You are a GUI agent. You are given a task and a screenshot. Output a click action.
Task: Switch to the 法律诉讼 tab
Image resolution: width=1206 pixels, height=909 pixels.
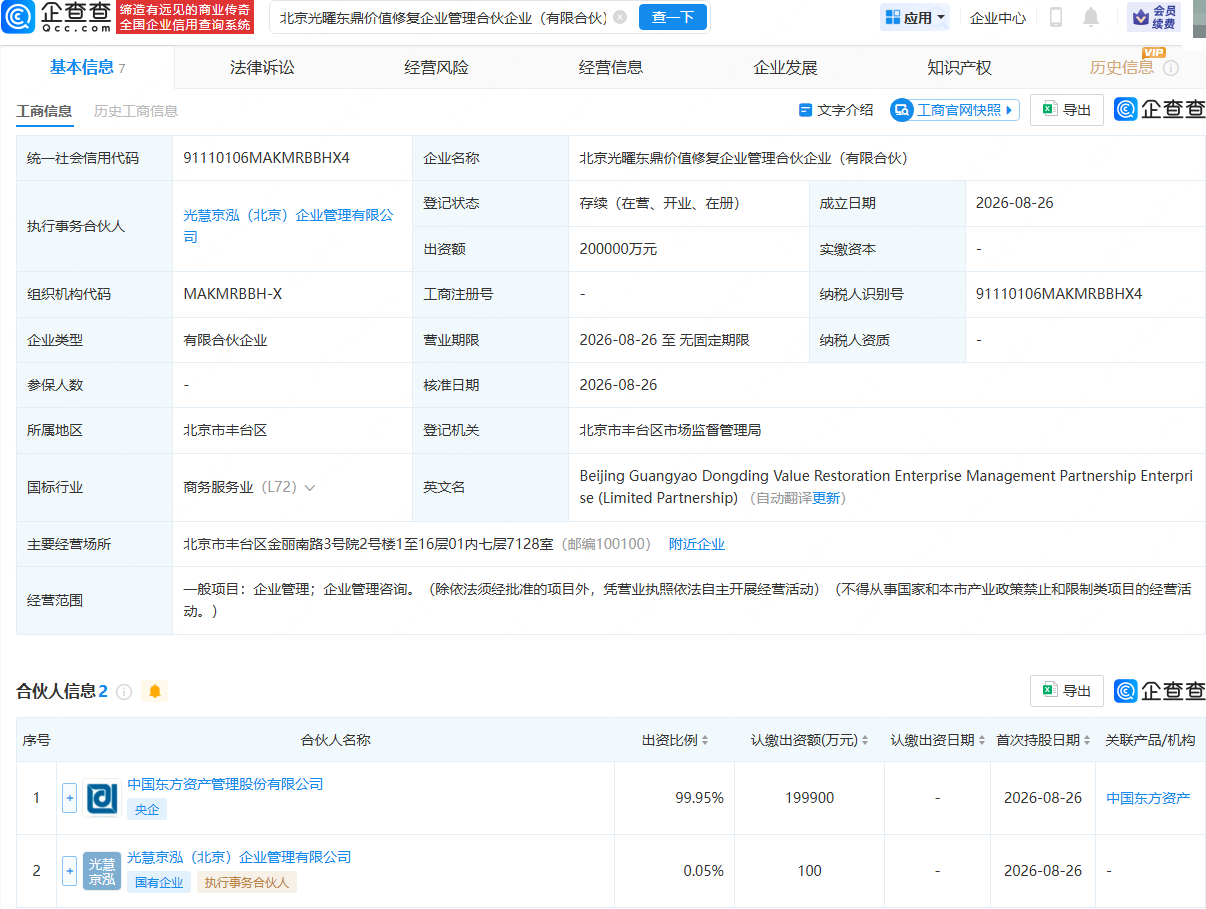click(262, 68)
